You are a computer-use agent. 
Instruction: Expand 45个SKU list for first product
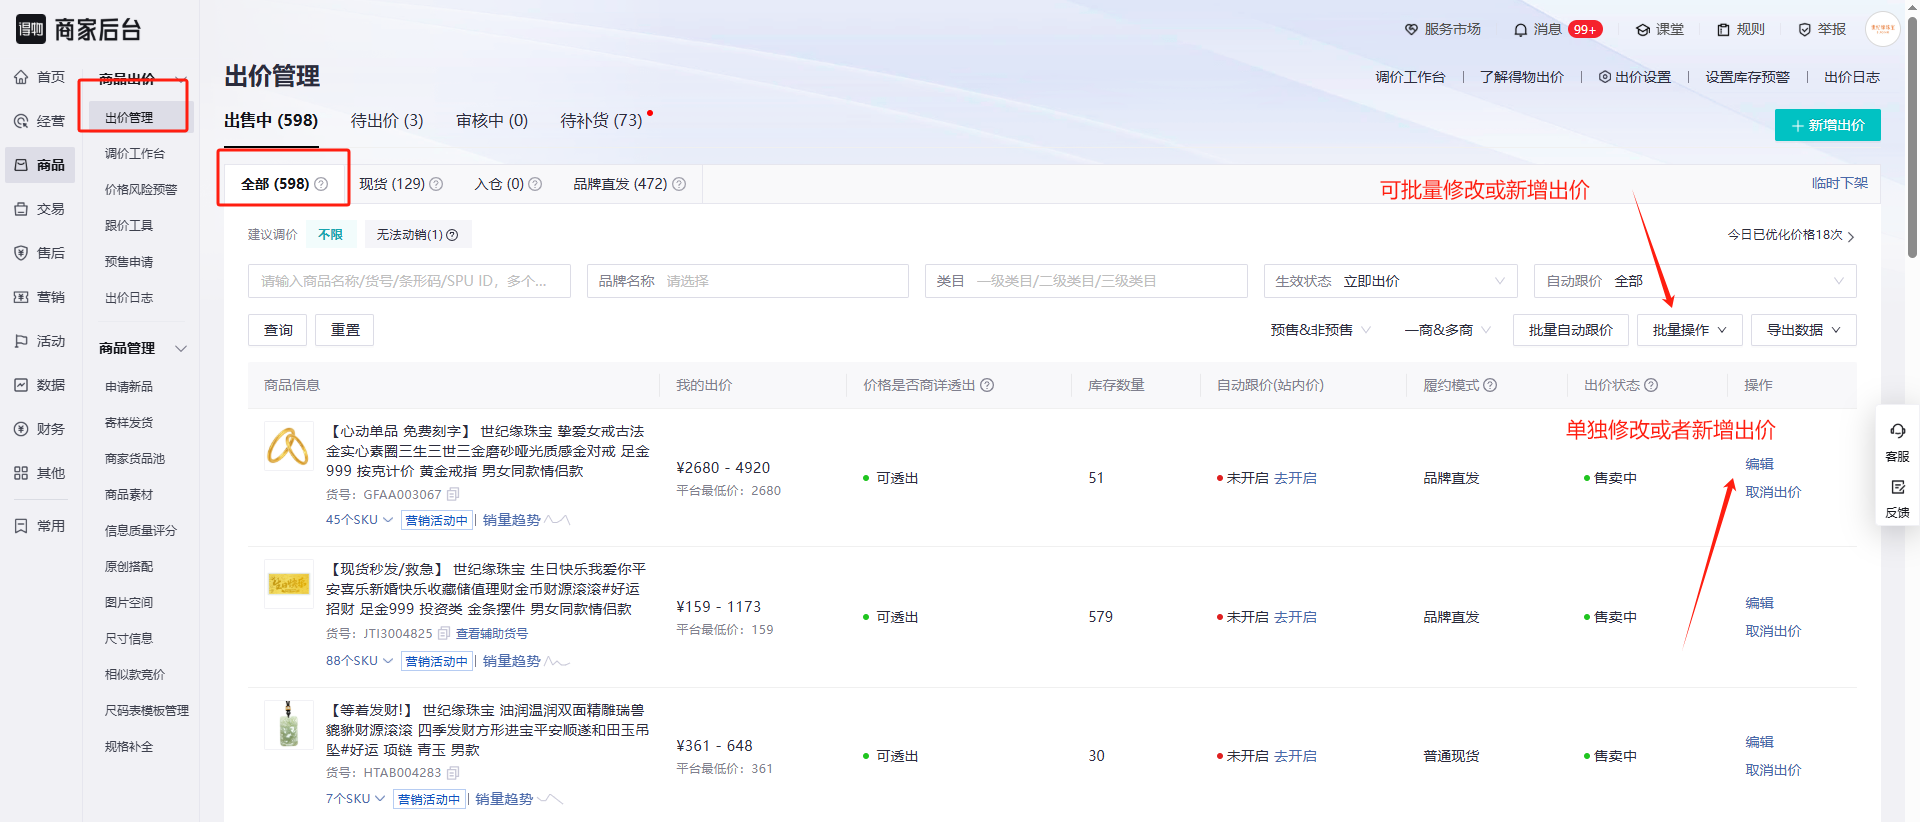[x=359, y=520]
